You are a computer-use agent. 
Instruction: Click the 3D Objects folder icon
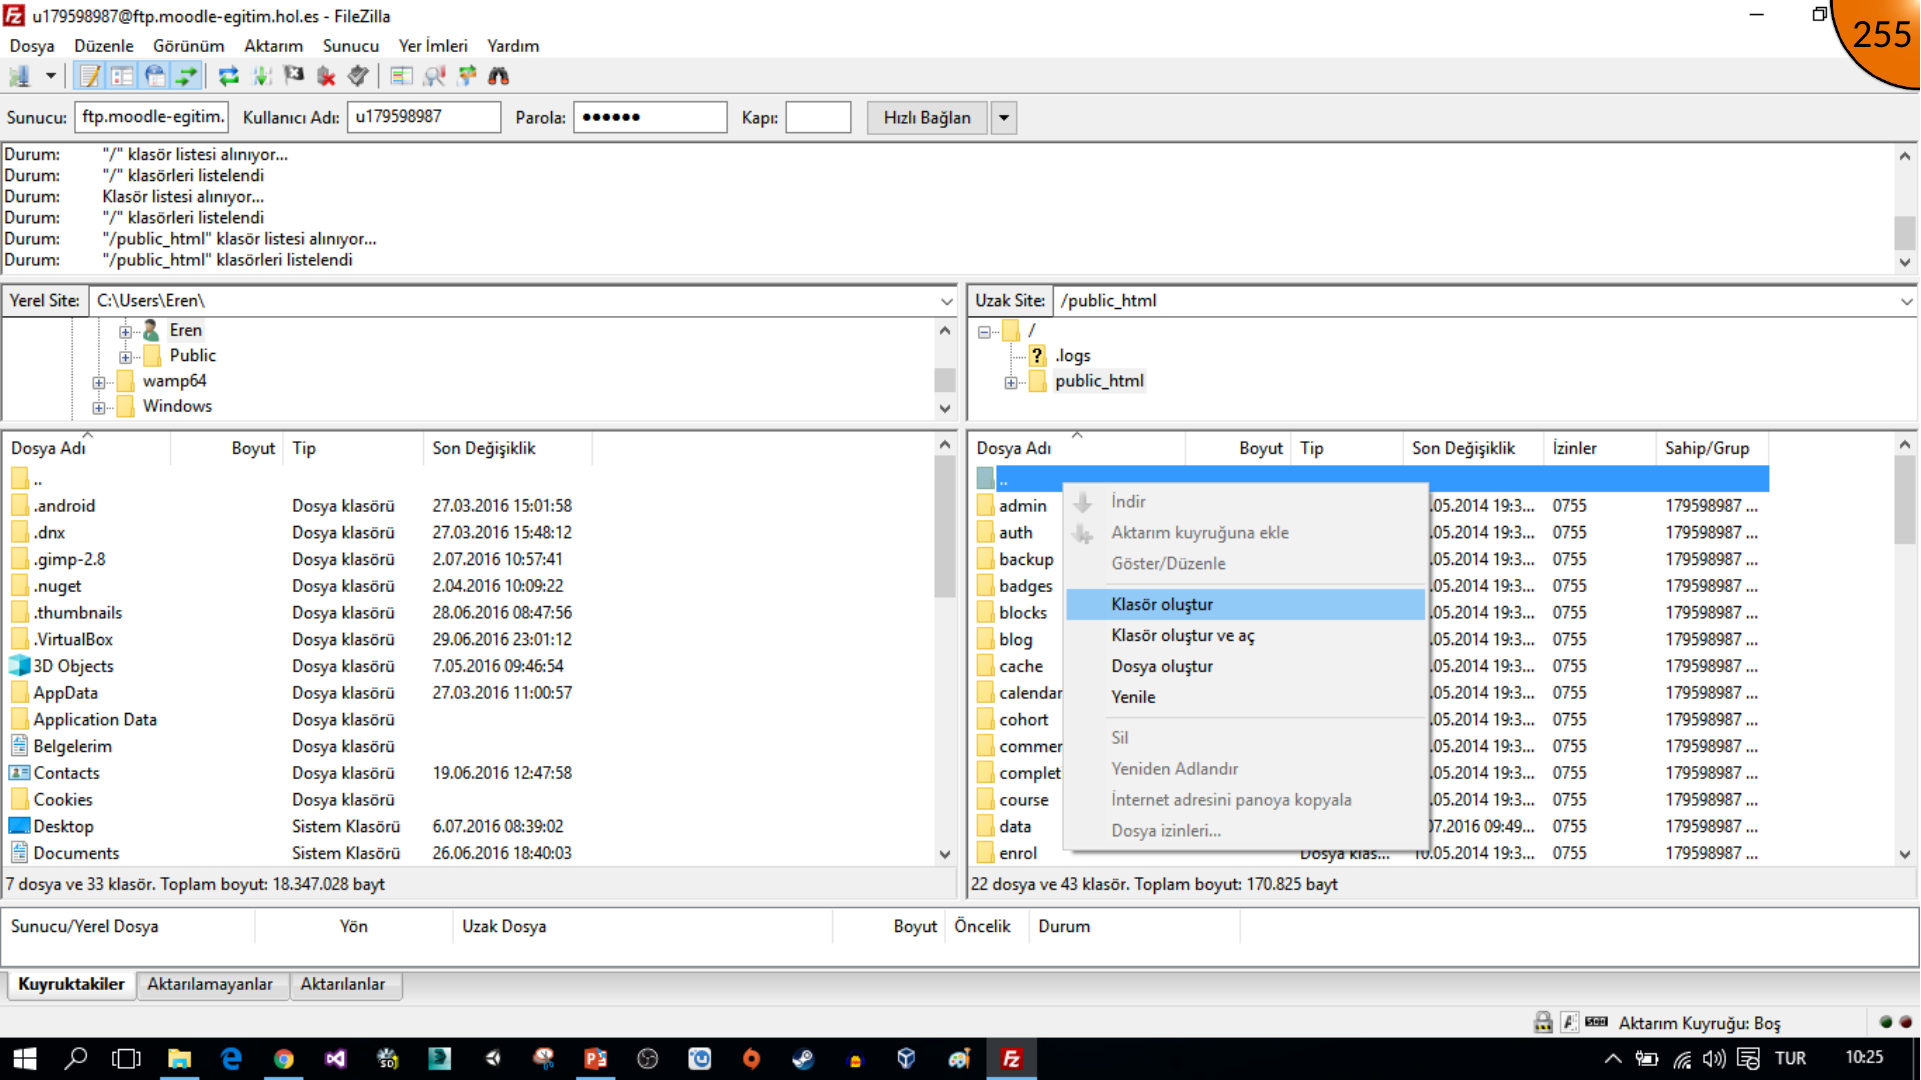[x=19, y=665]
